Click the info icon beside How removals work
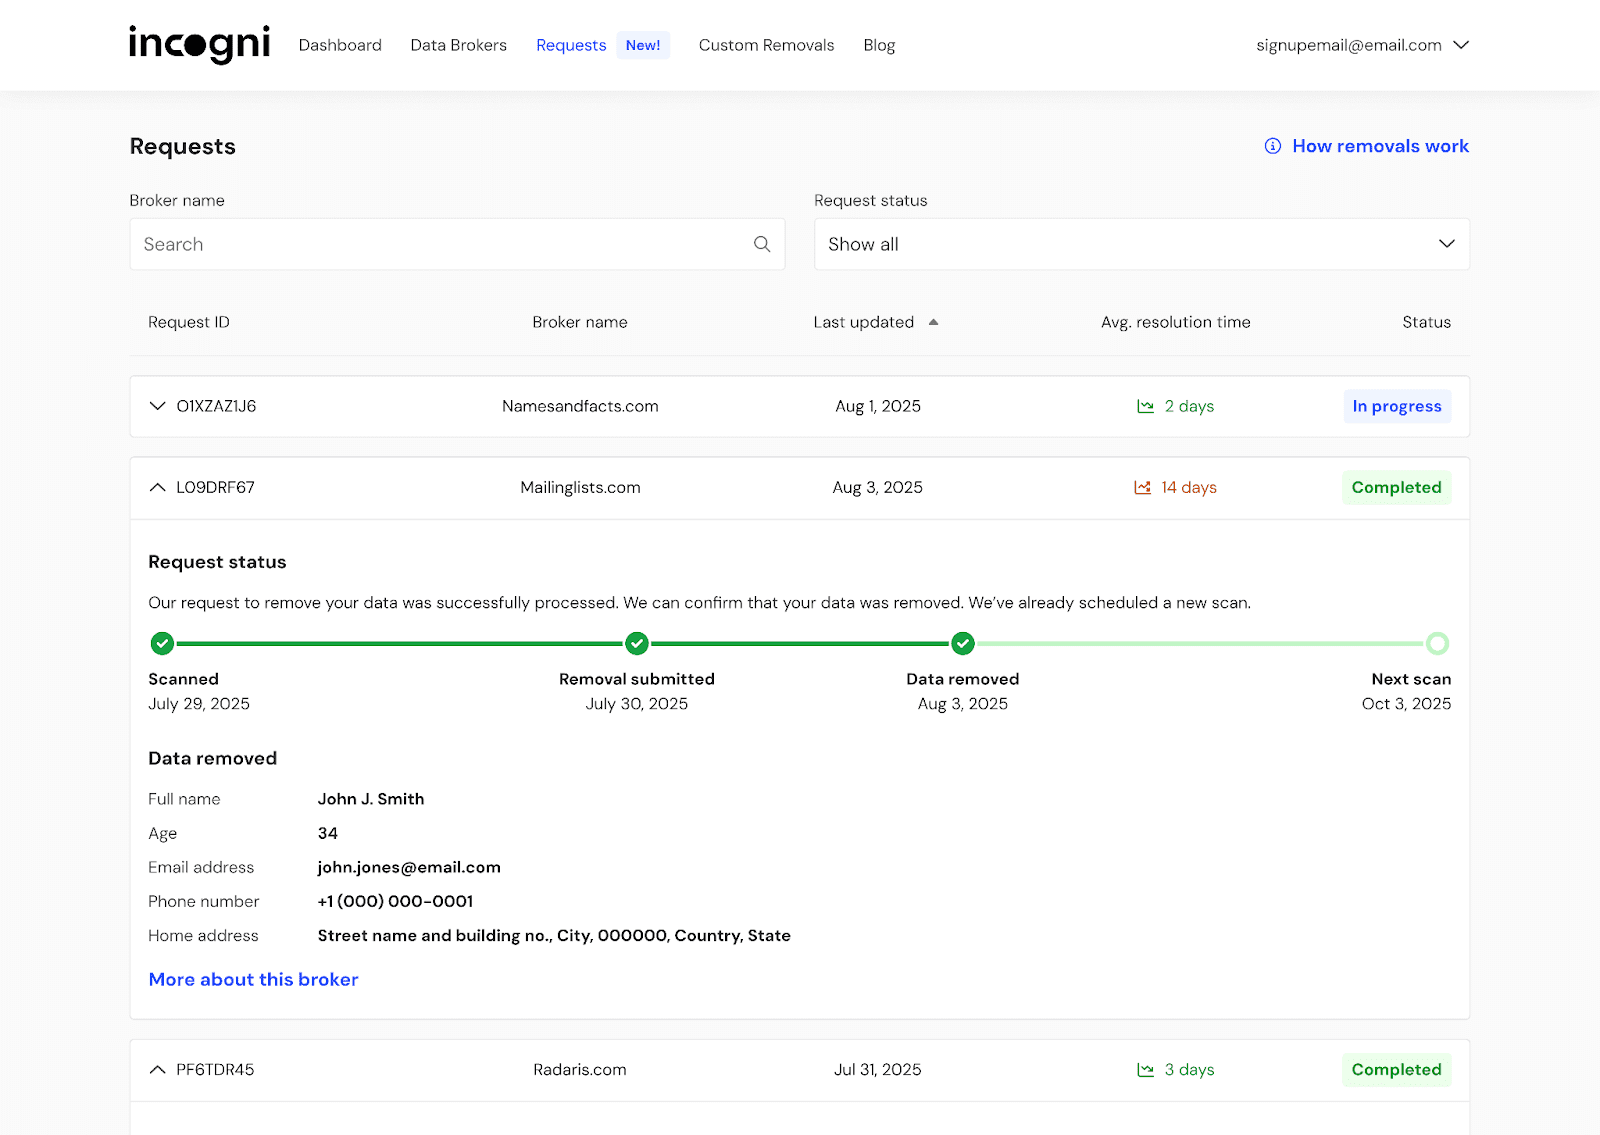This screenshot has width=1600, height=1135. [x=1272, y=146]
